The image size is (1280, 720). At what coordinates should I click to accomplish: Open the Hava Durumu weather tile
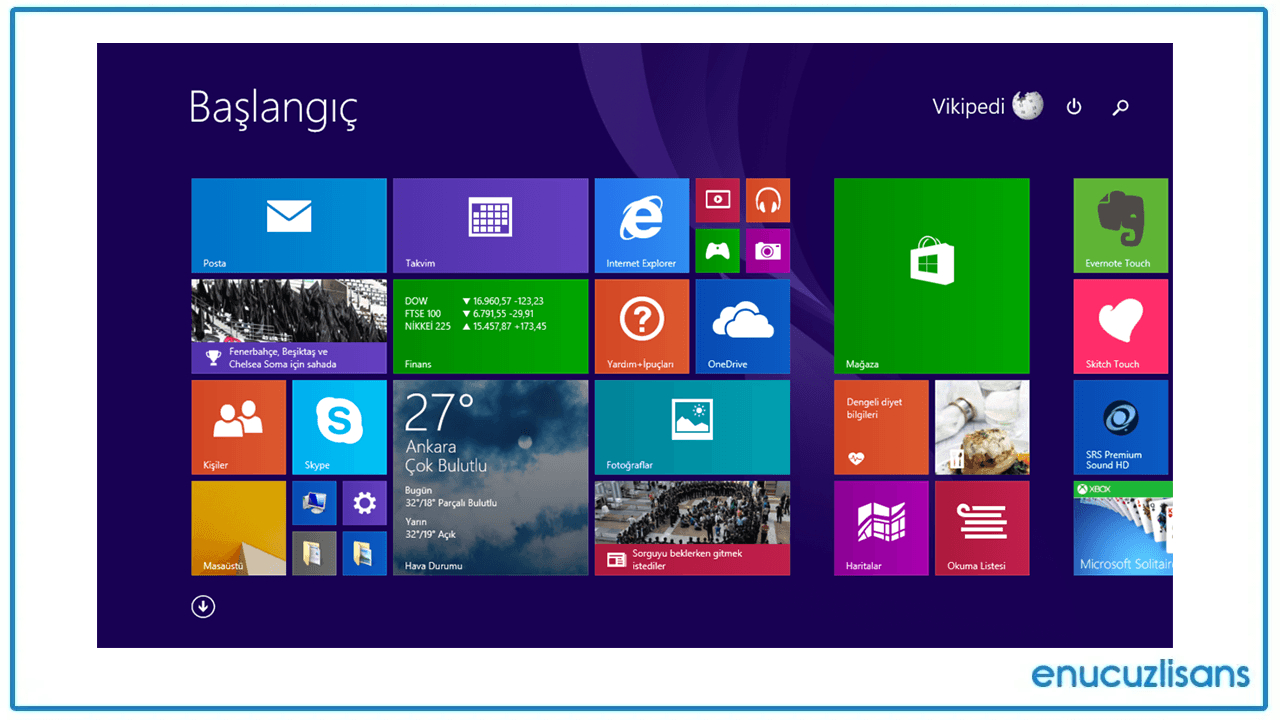[490, 478]
